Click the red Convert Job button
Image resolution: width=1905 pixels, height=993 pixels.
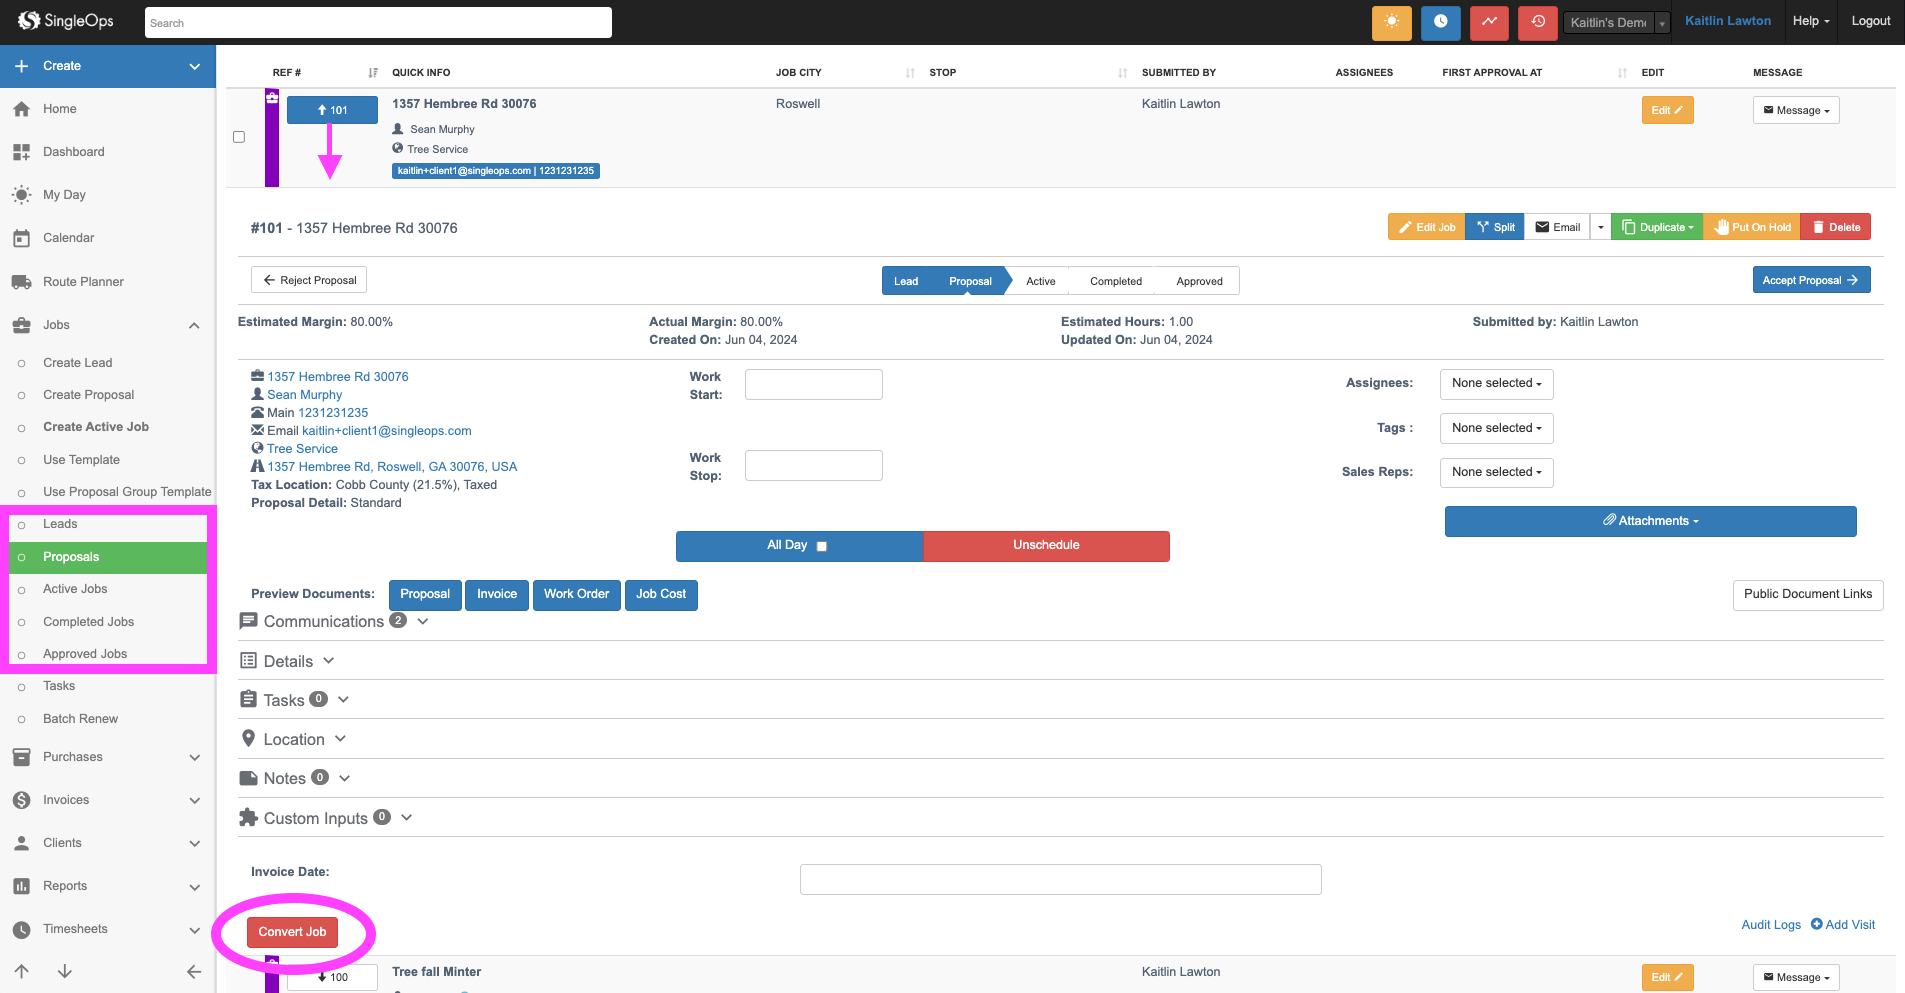tap(292, 932)
